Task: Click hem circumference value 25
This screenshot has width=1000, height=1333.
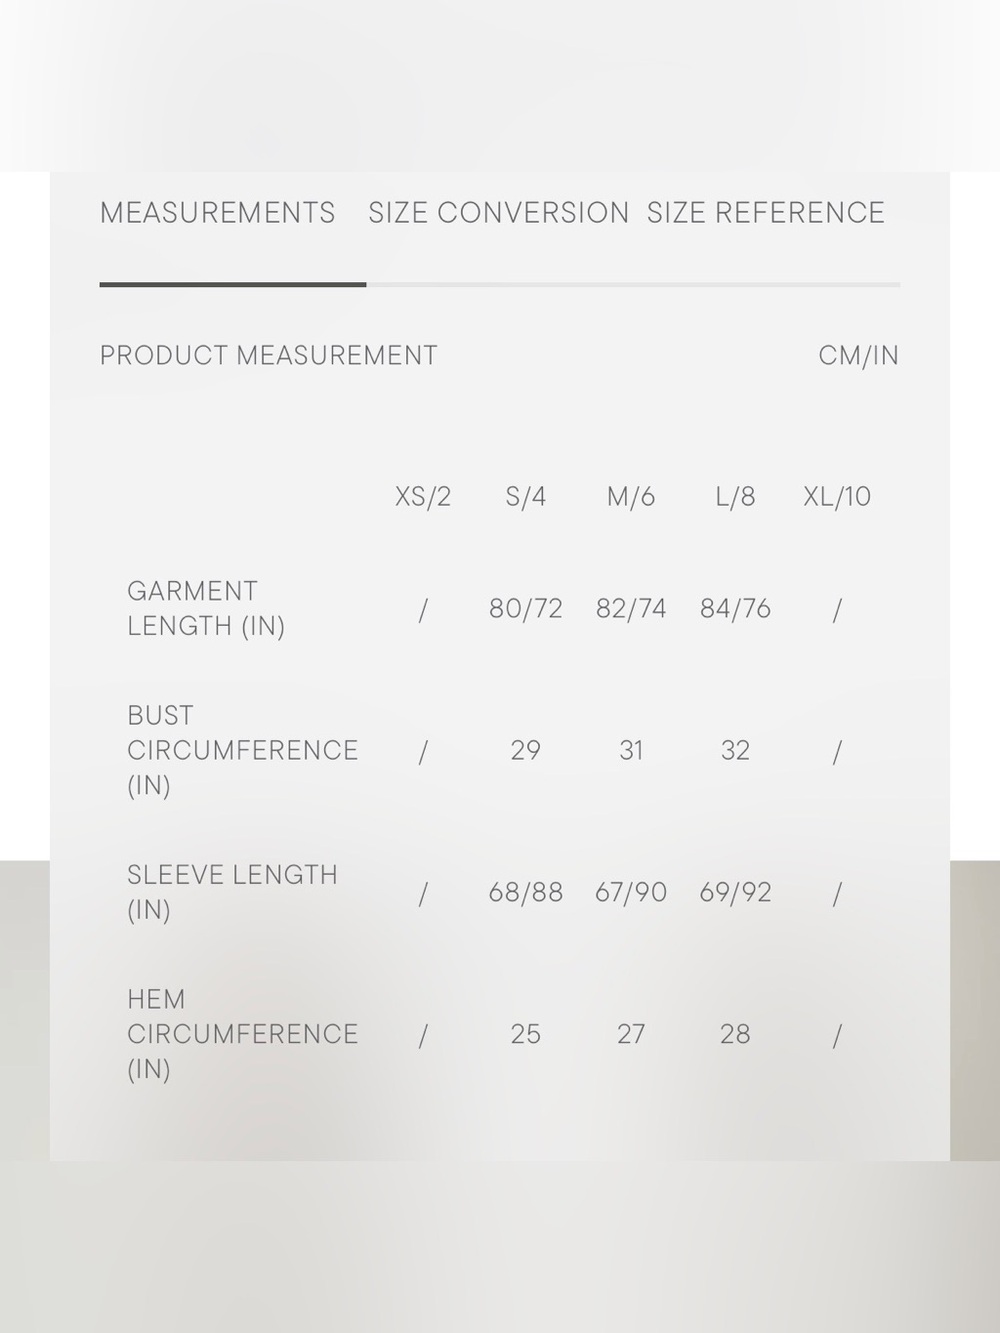Action: [x=526, y=1035]
